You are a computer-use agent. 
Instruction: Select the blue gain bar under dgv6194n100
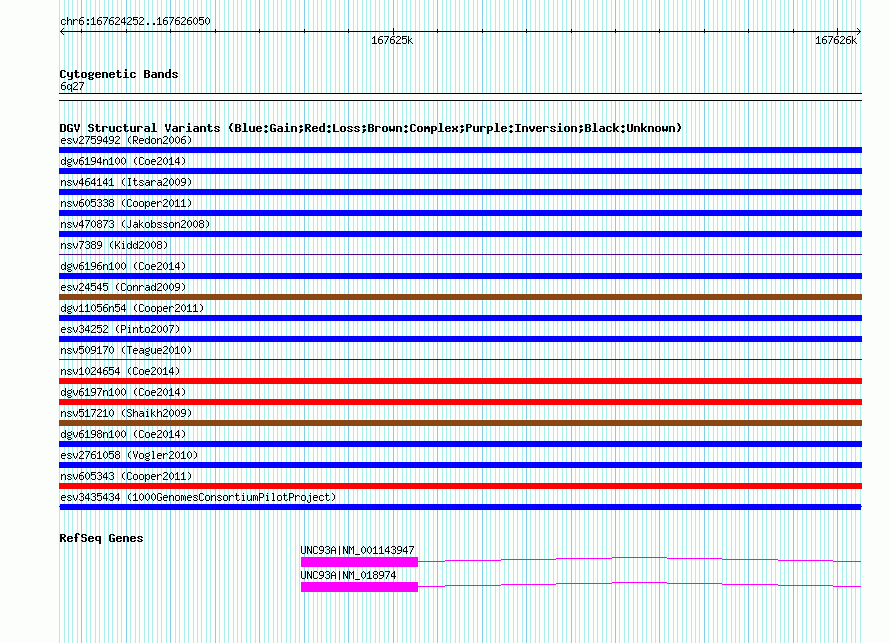[x=460, y=171]
